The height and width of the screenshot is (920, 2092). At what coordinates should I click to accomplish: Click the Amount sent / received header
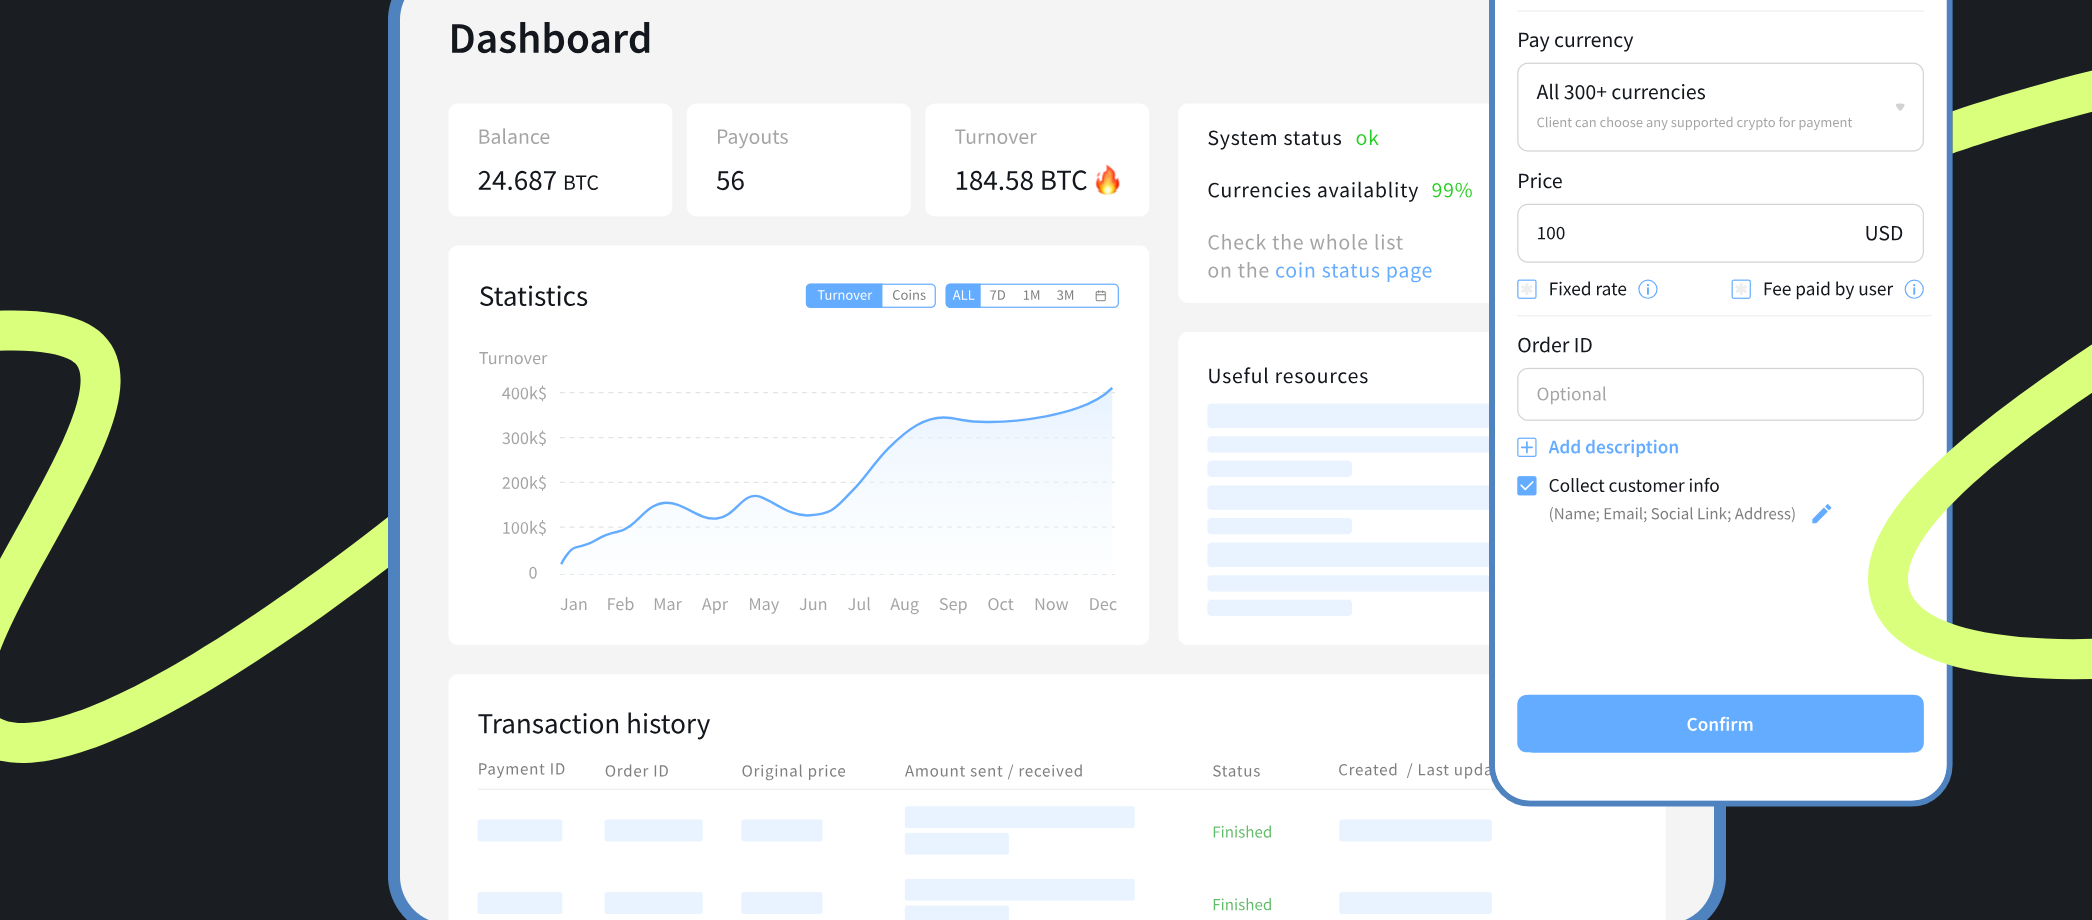993,771
